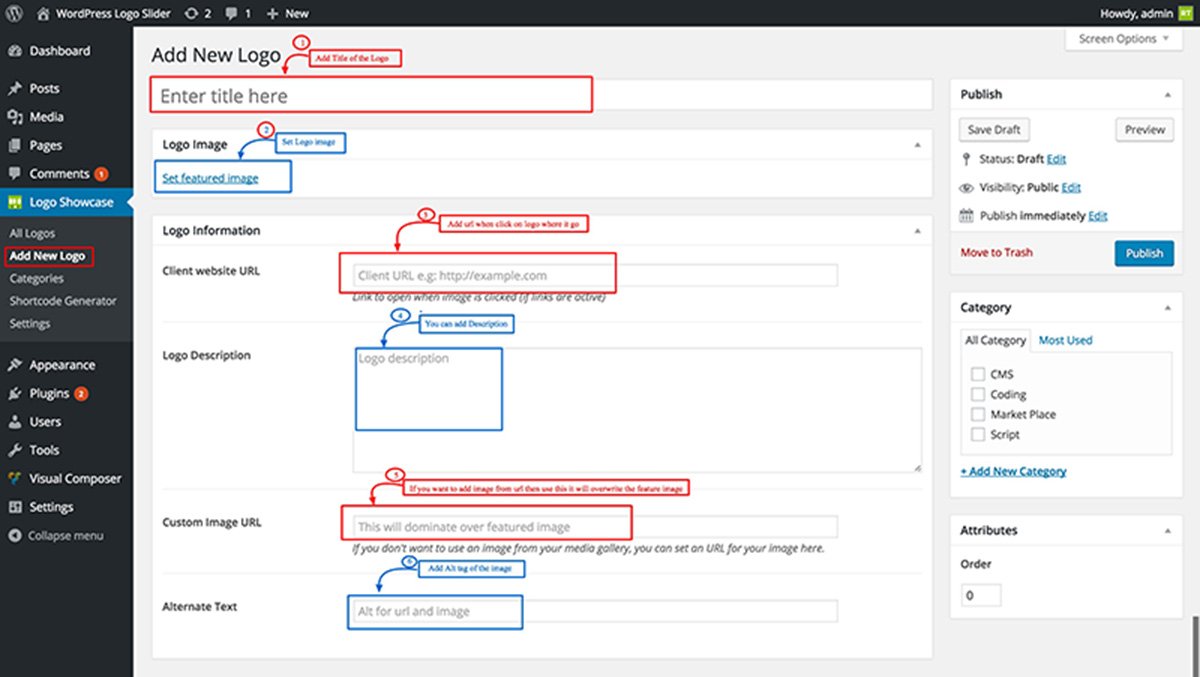Select Add New Logo submenu item
The width and height of the screenshot is (1200, 677).
pyautogui.click(x=48, y=256)
